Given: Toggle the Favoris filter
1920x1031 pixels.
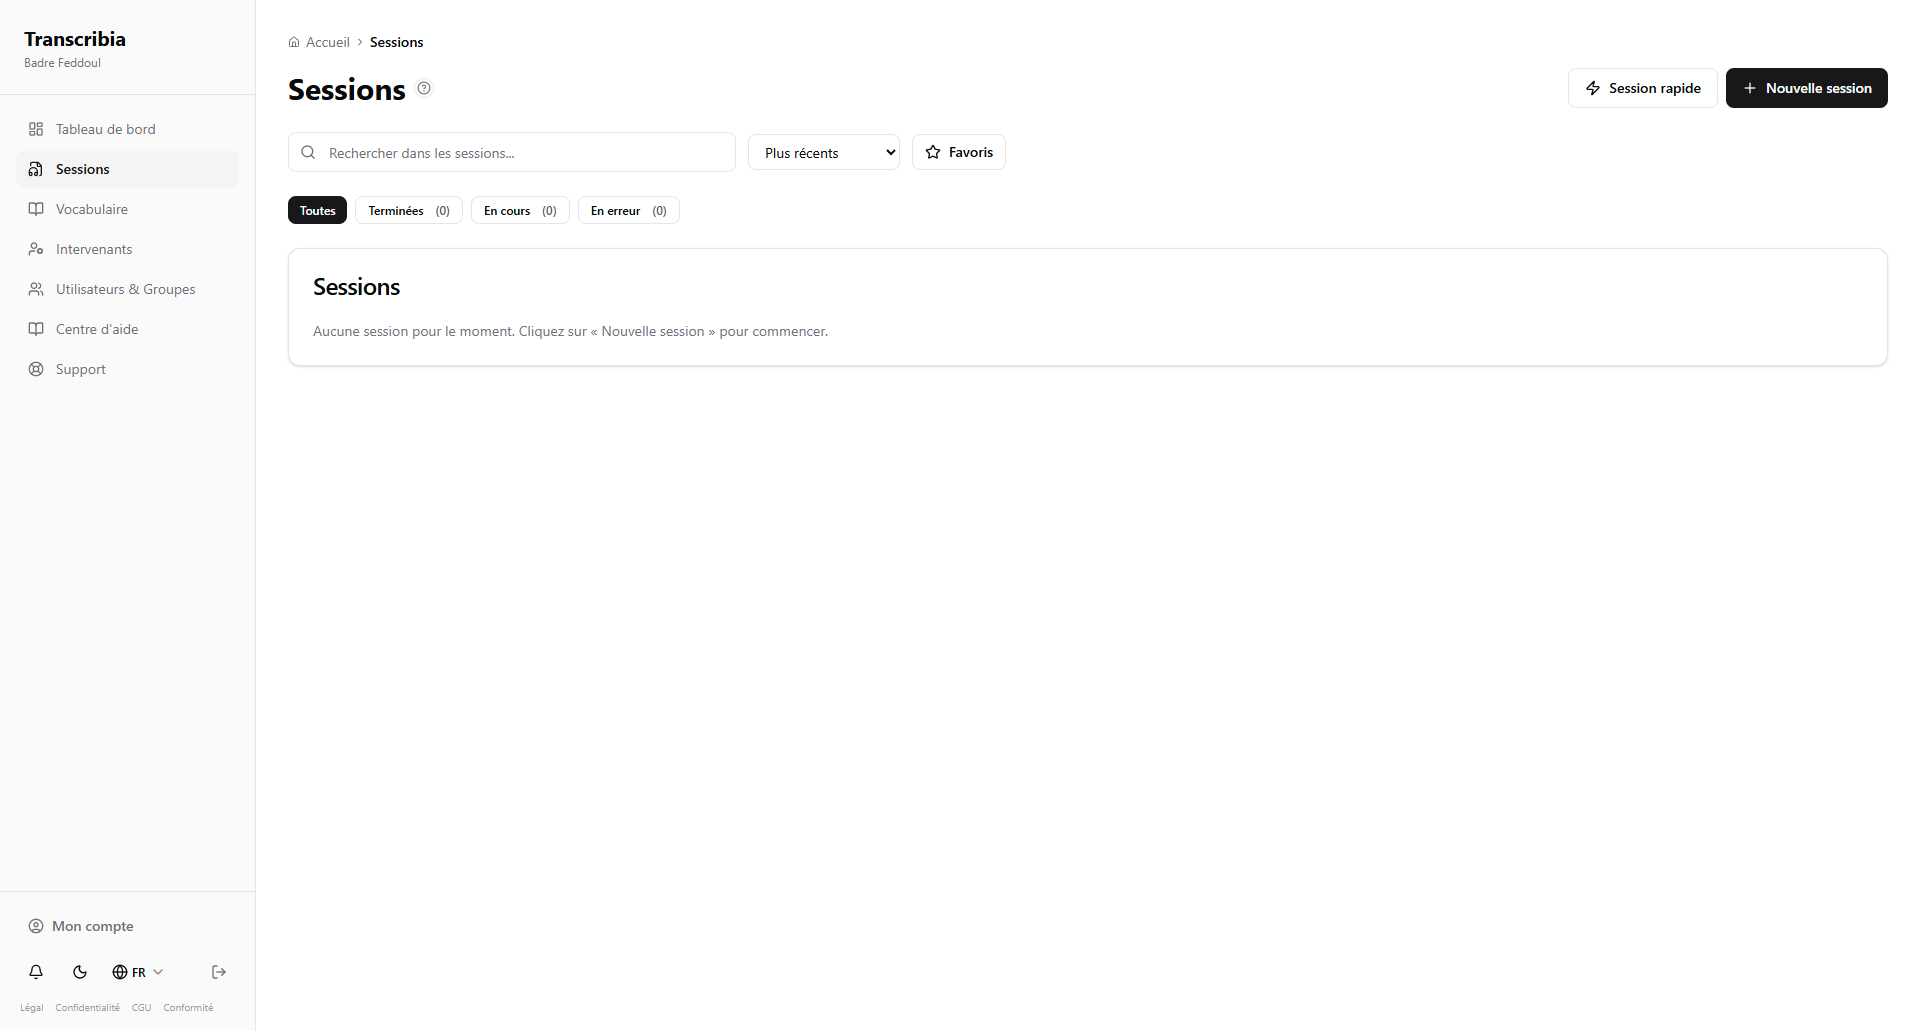Looking at the screenshot, I should pyautogui.click(x=959, y=152).
